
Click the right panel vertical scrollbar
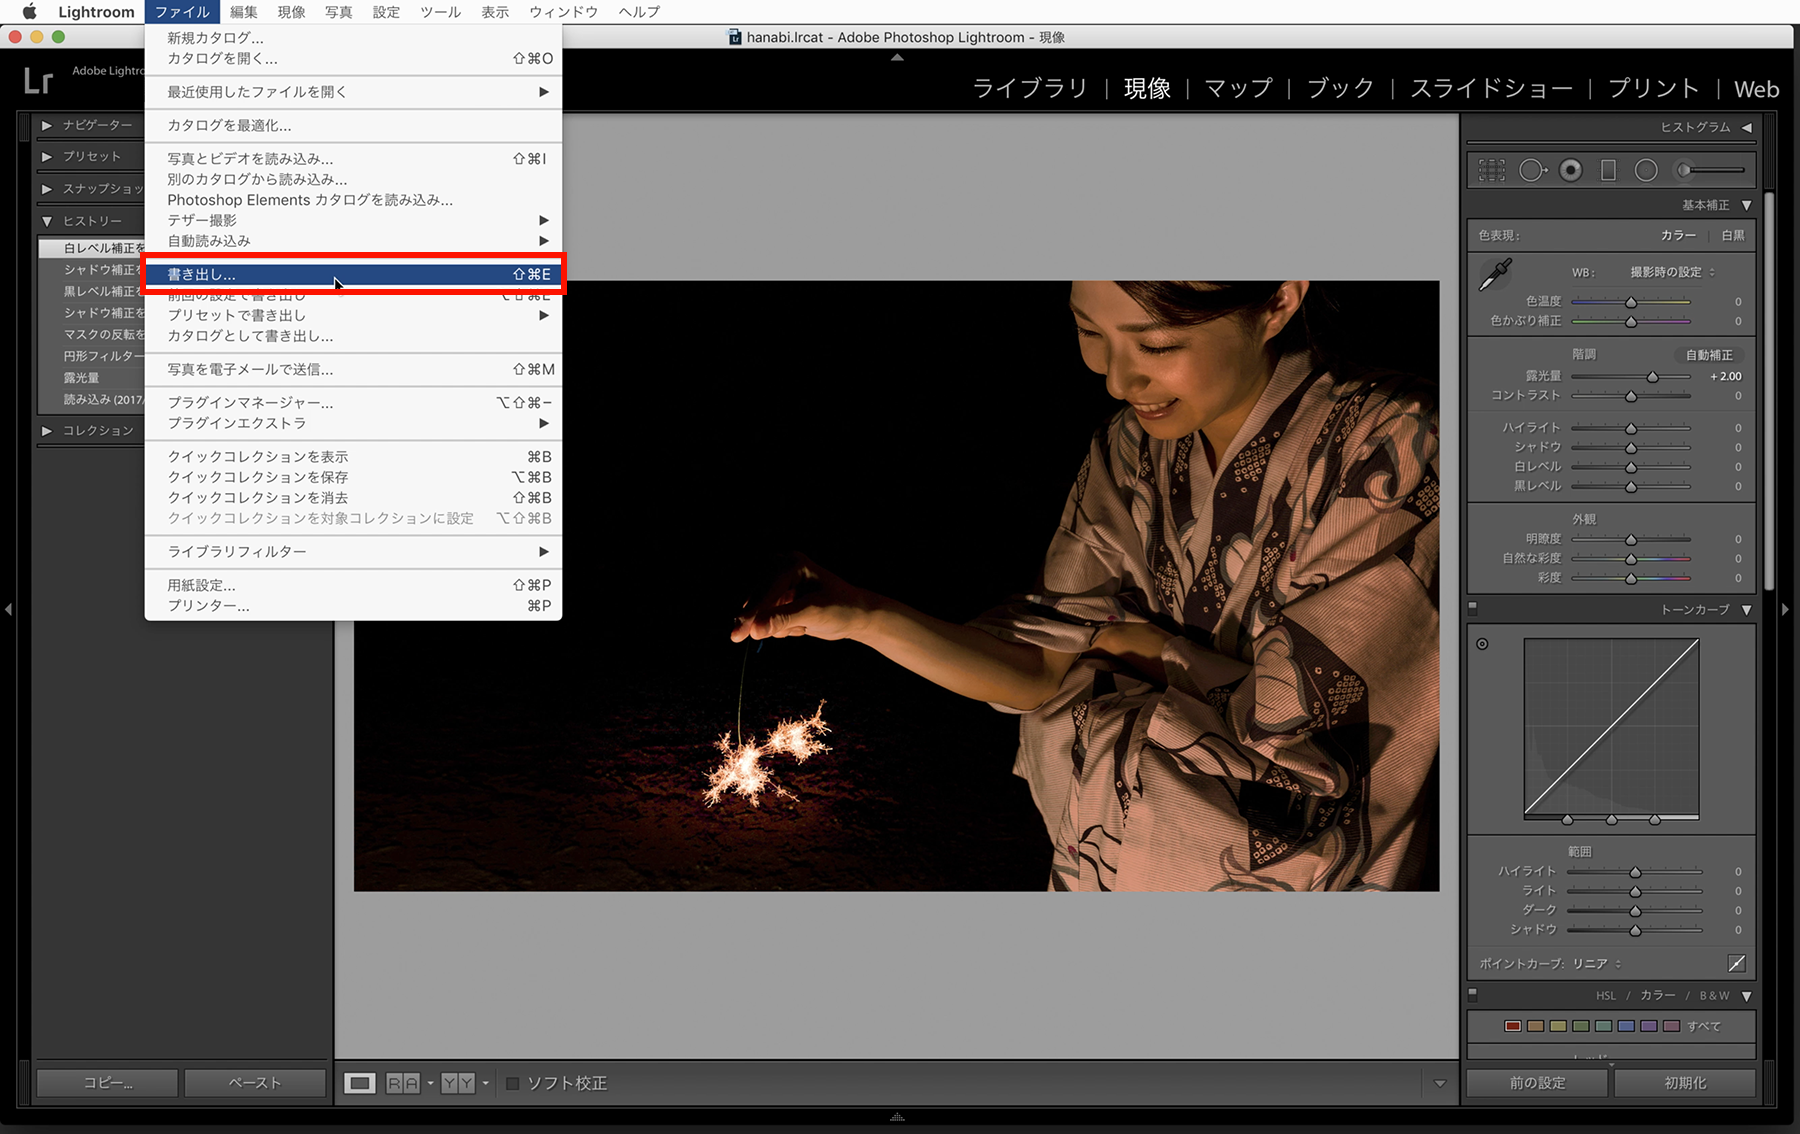pos(1769,390)
